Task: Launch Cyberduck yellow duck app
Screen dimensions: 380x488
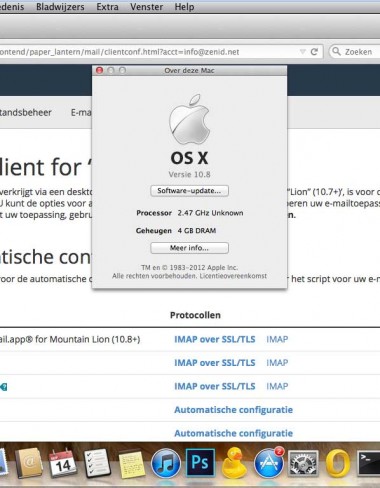Action: [234, 463]
